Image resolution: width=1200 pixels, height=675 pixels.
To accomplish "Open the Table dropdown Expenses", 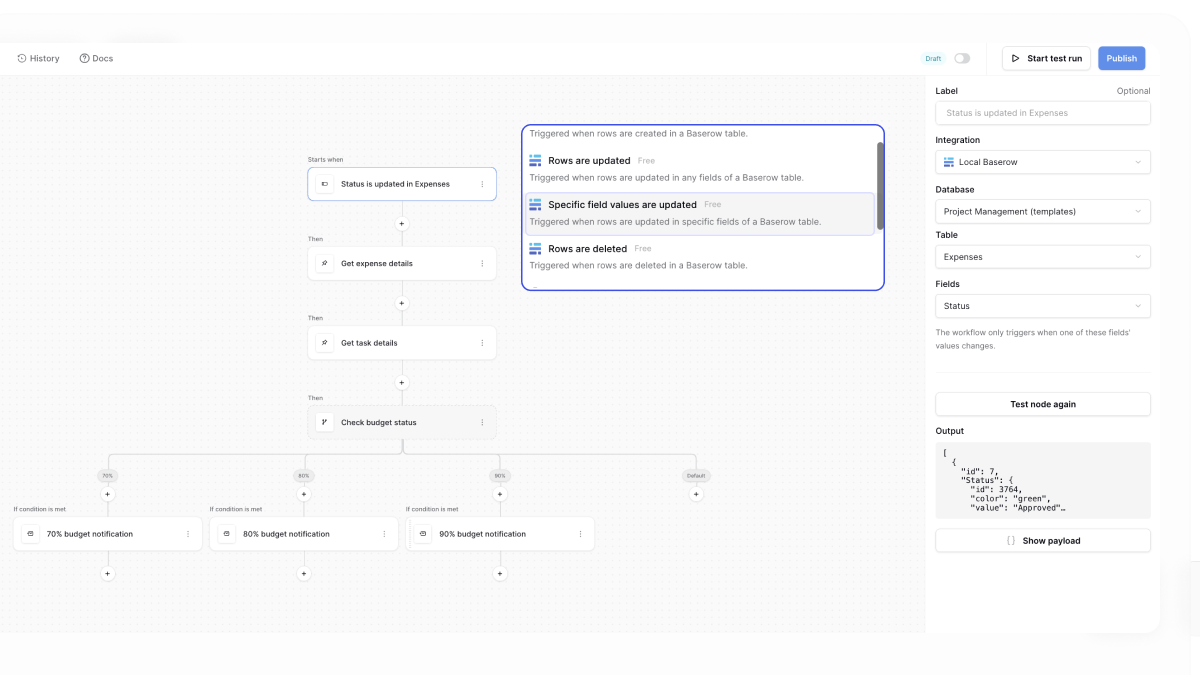I will tap(1043, 257).
